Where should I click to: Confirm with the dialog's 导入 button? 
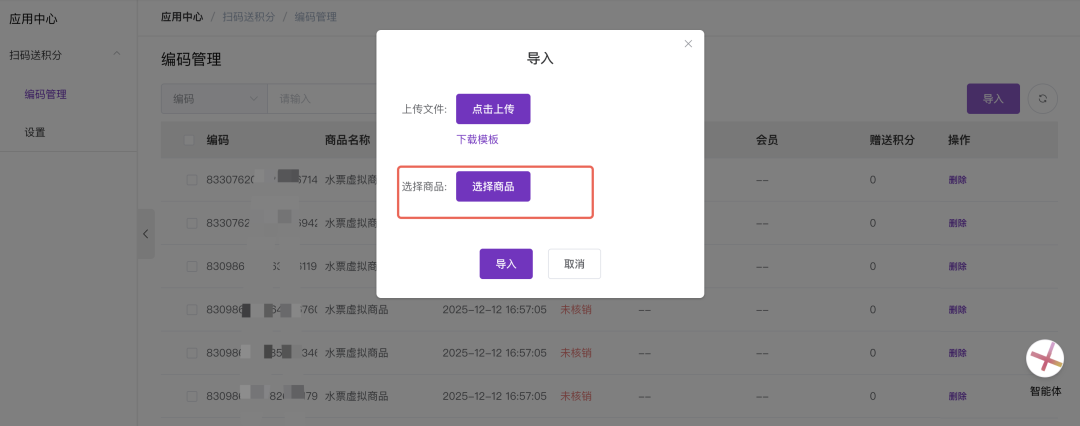tap(506, 264)
